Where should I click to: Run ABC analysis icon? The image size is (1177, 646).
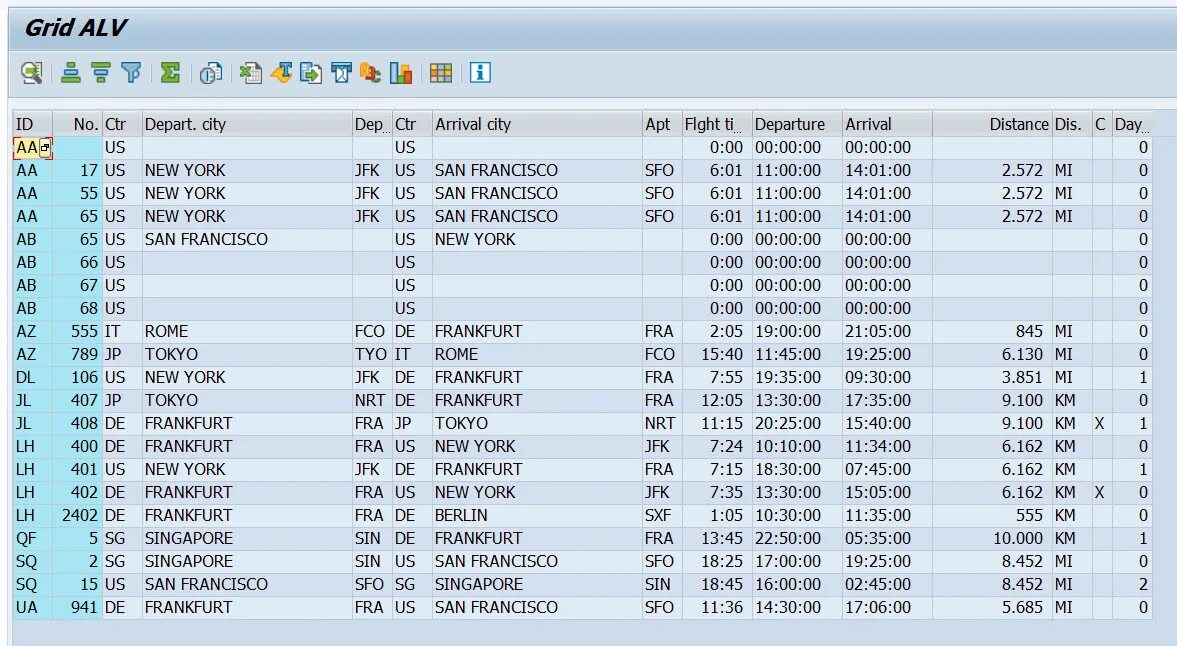coord(370,73)
